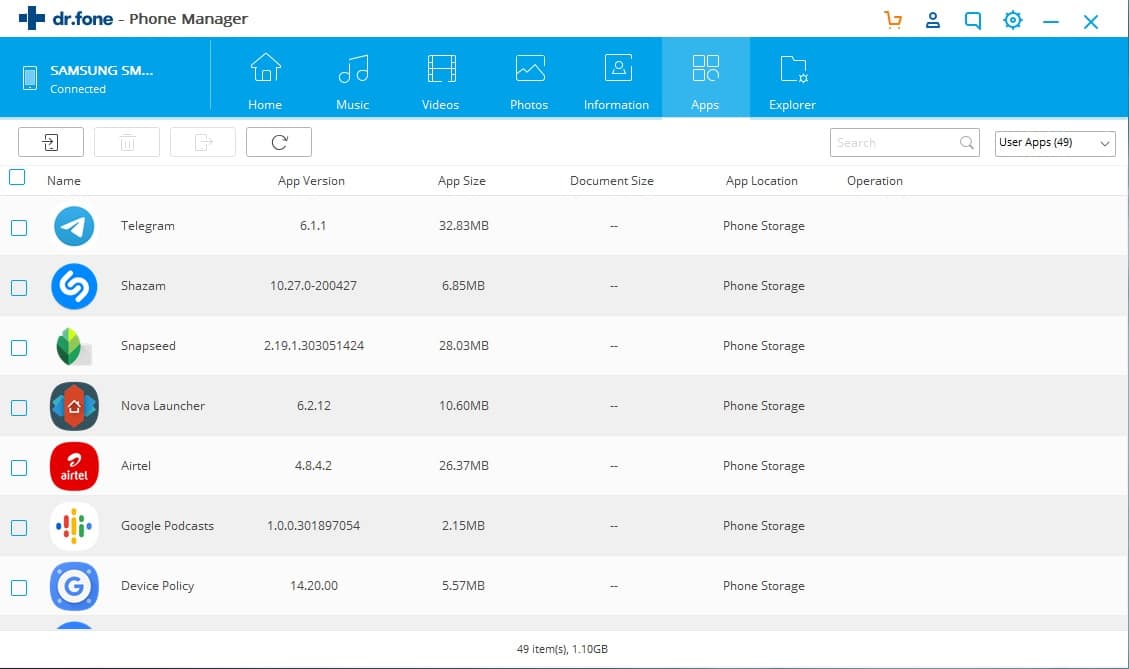The image size is (1129, 669).
Task: Open the settings gear icon
Action: (x=1012, y=20)
